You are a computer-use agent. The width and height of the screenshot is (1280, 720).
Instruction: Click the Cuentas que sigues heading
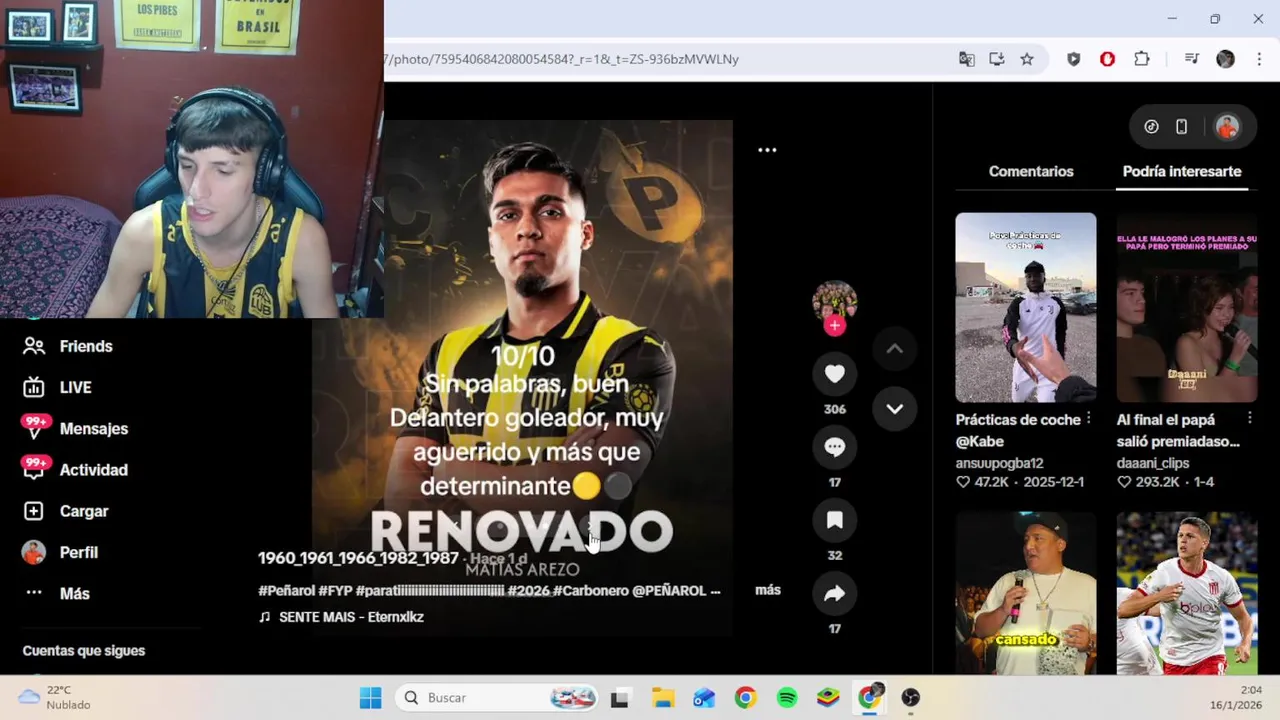pos(84,650)
